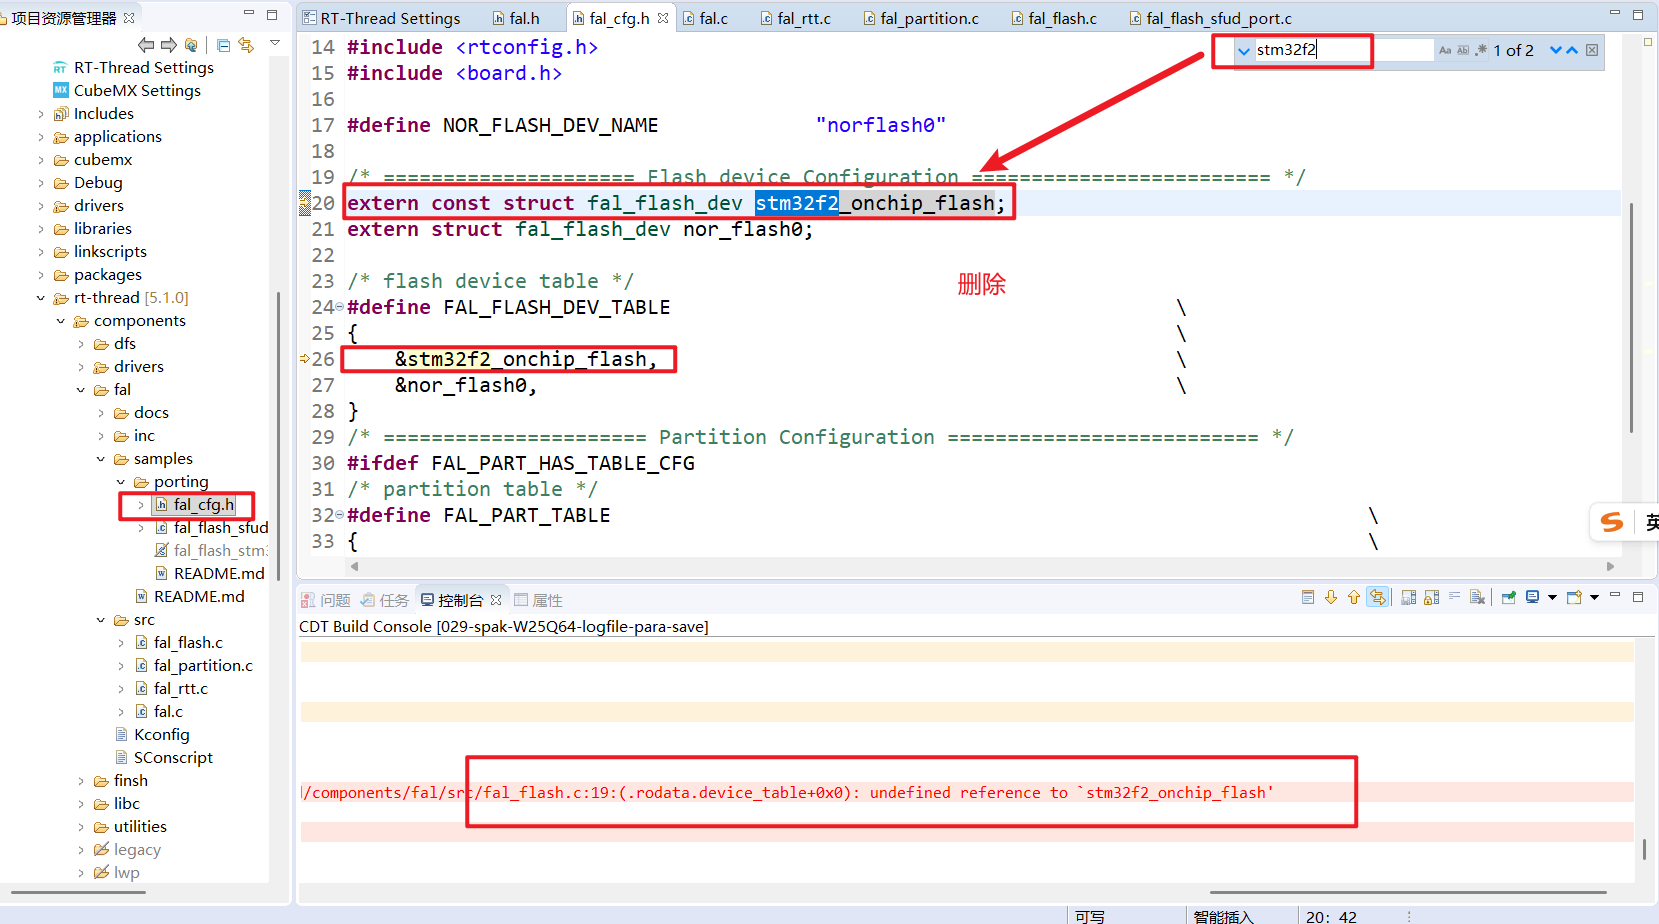Pin the build console
The width and height of the screenshot is (1659, 924).
click(1509, 597)
